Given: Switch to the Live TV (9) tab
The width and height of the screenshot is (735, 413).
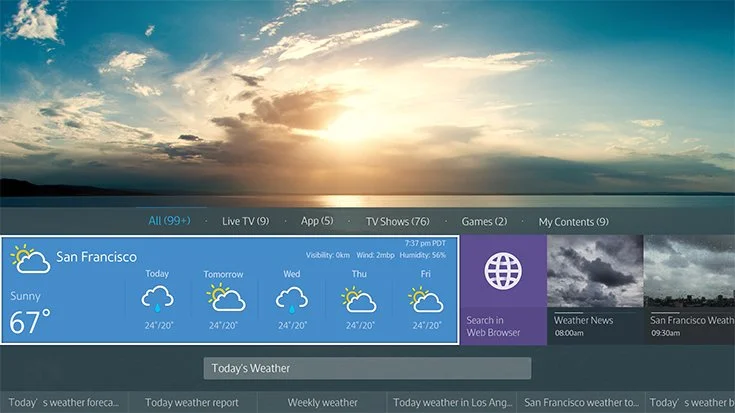Looking at the screenshot, I should [245, 221].
